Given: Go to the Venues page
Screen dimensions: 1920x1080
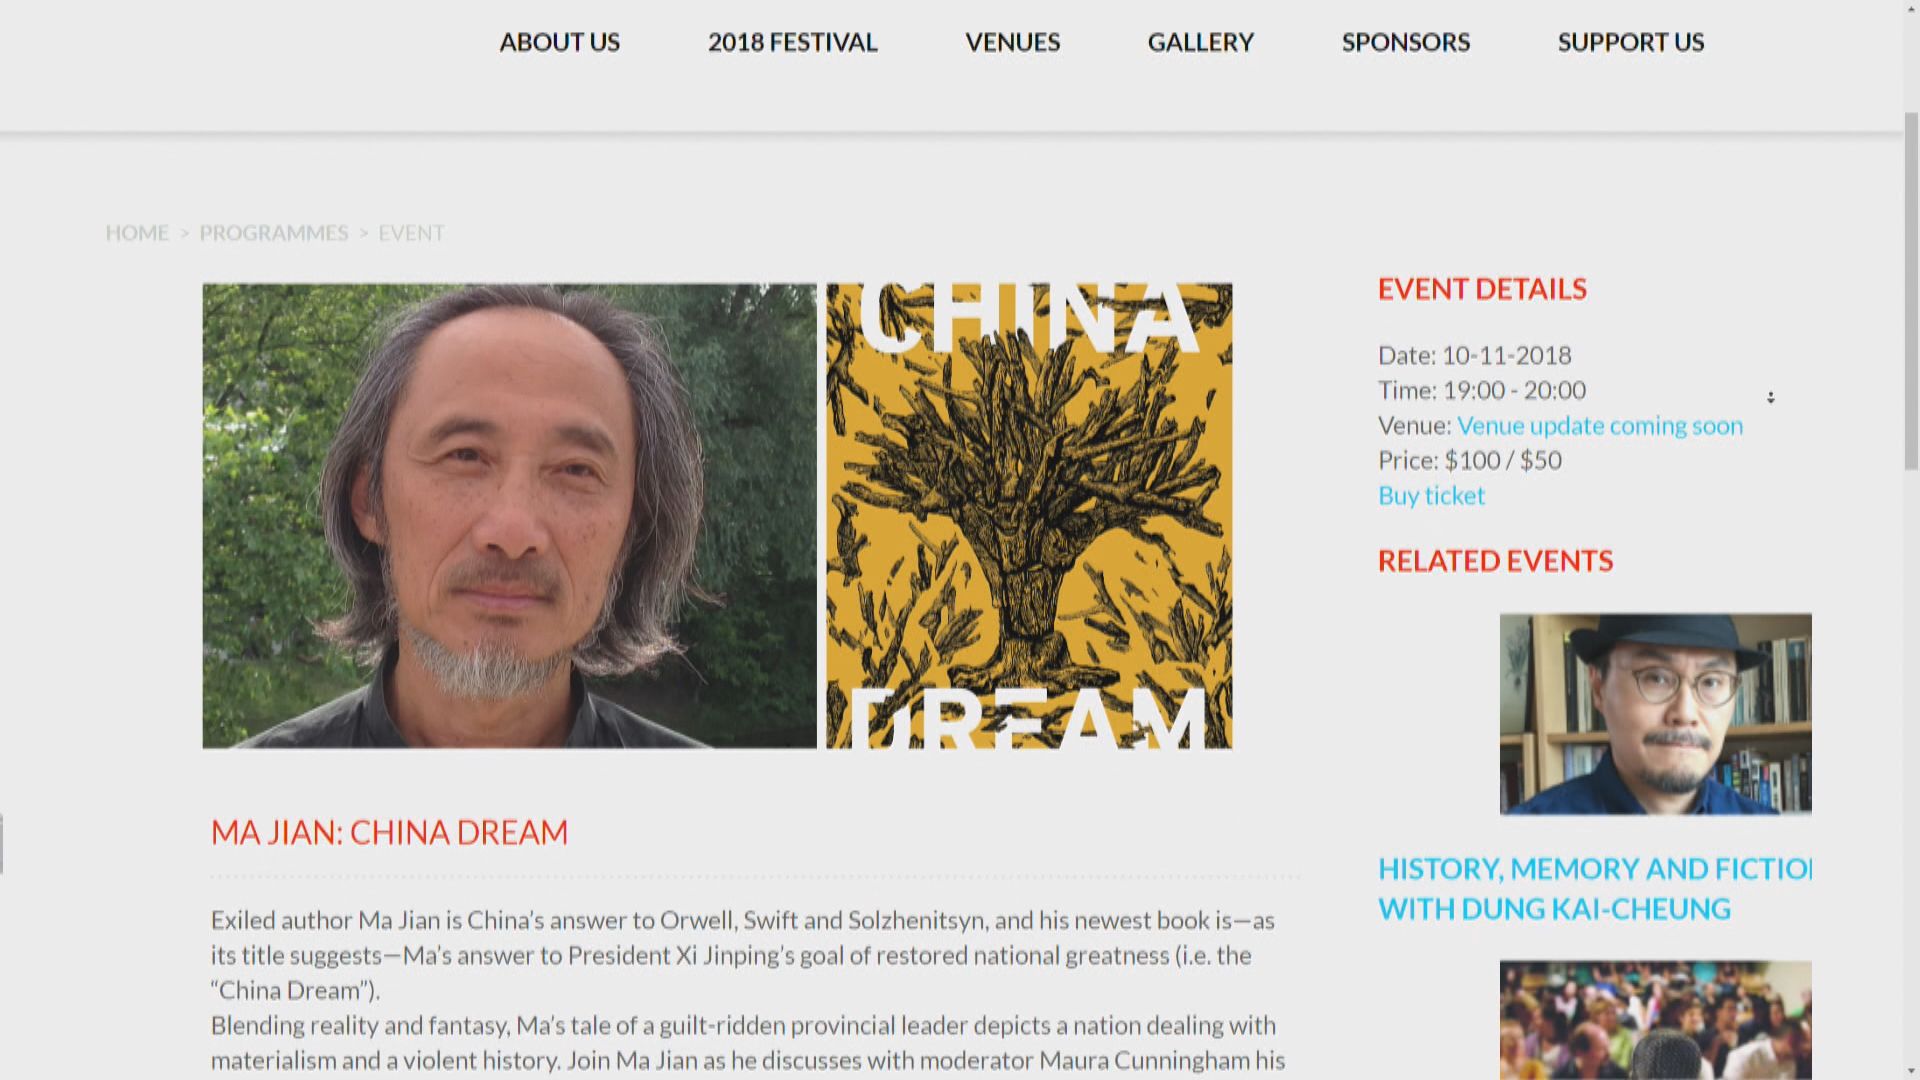Looking at the screenshot, I should click(1012, 42).
